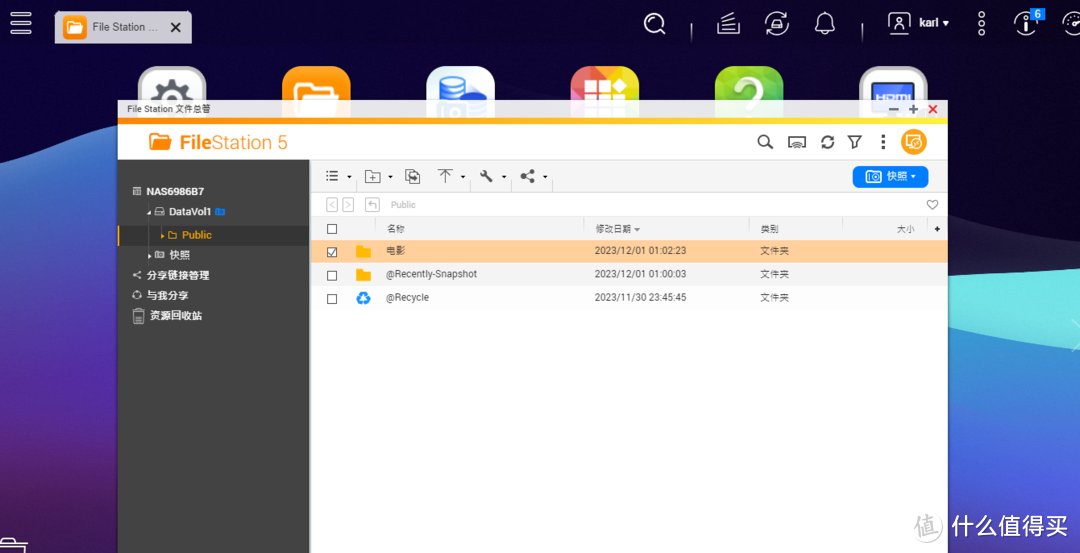The width and height of the screenshot is (1080, 553).
Task: Open File Station search magnifier
Action: pos(765,142)
